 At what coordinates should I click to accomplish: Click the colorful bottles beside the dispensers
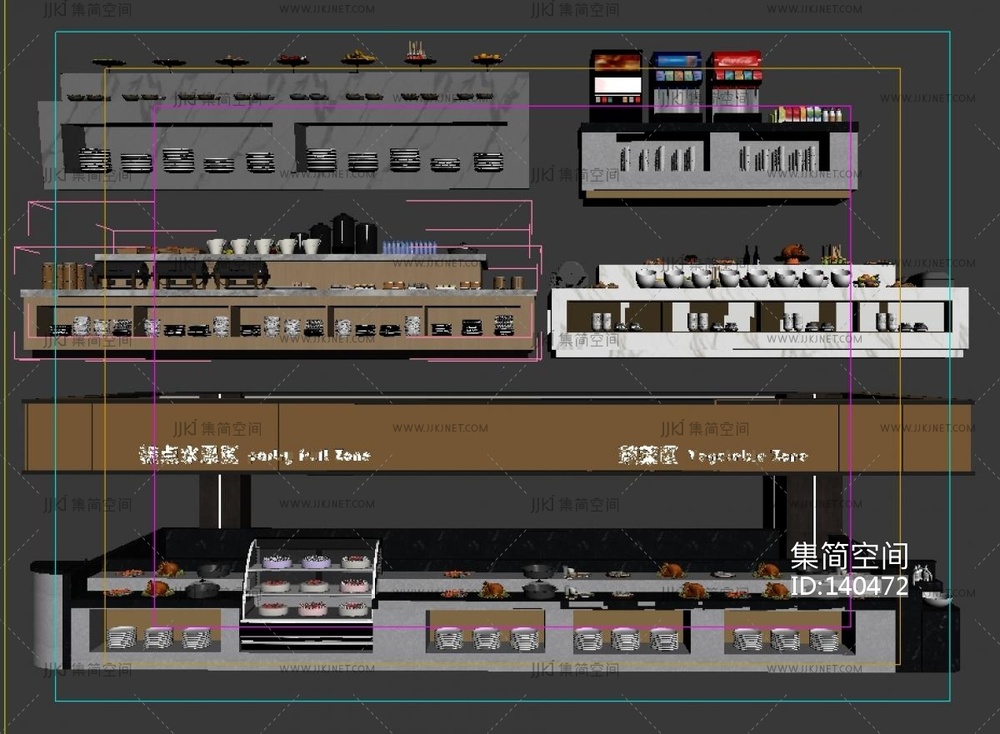806,114
